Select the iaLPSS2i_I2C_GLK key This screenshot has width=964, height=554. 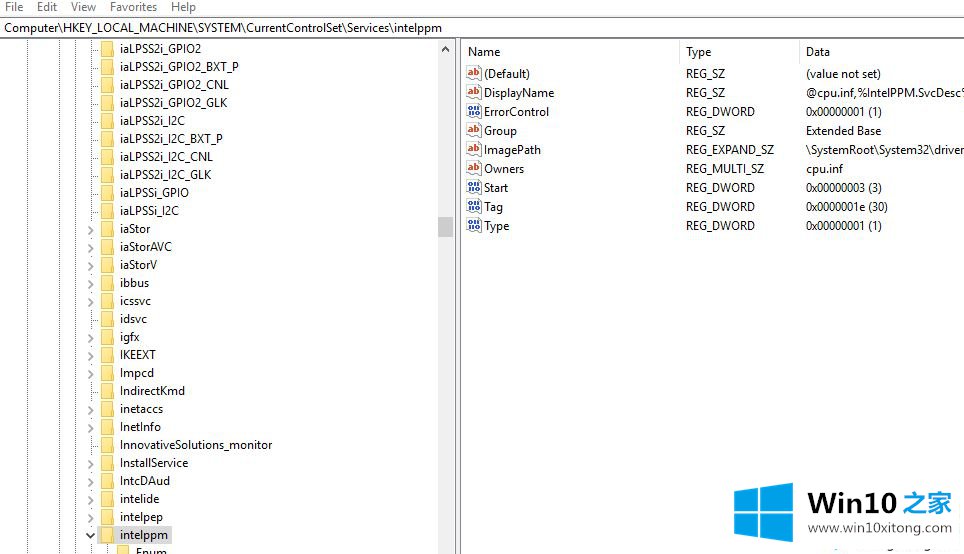(165, 175)
